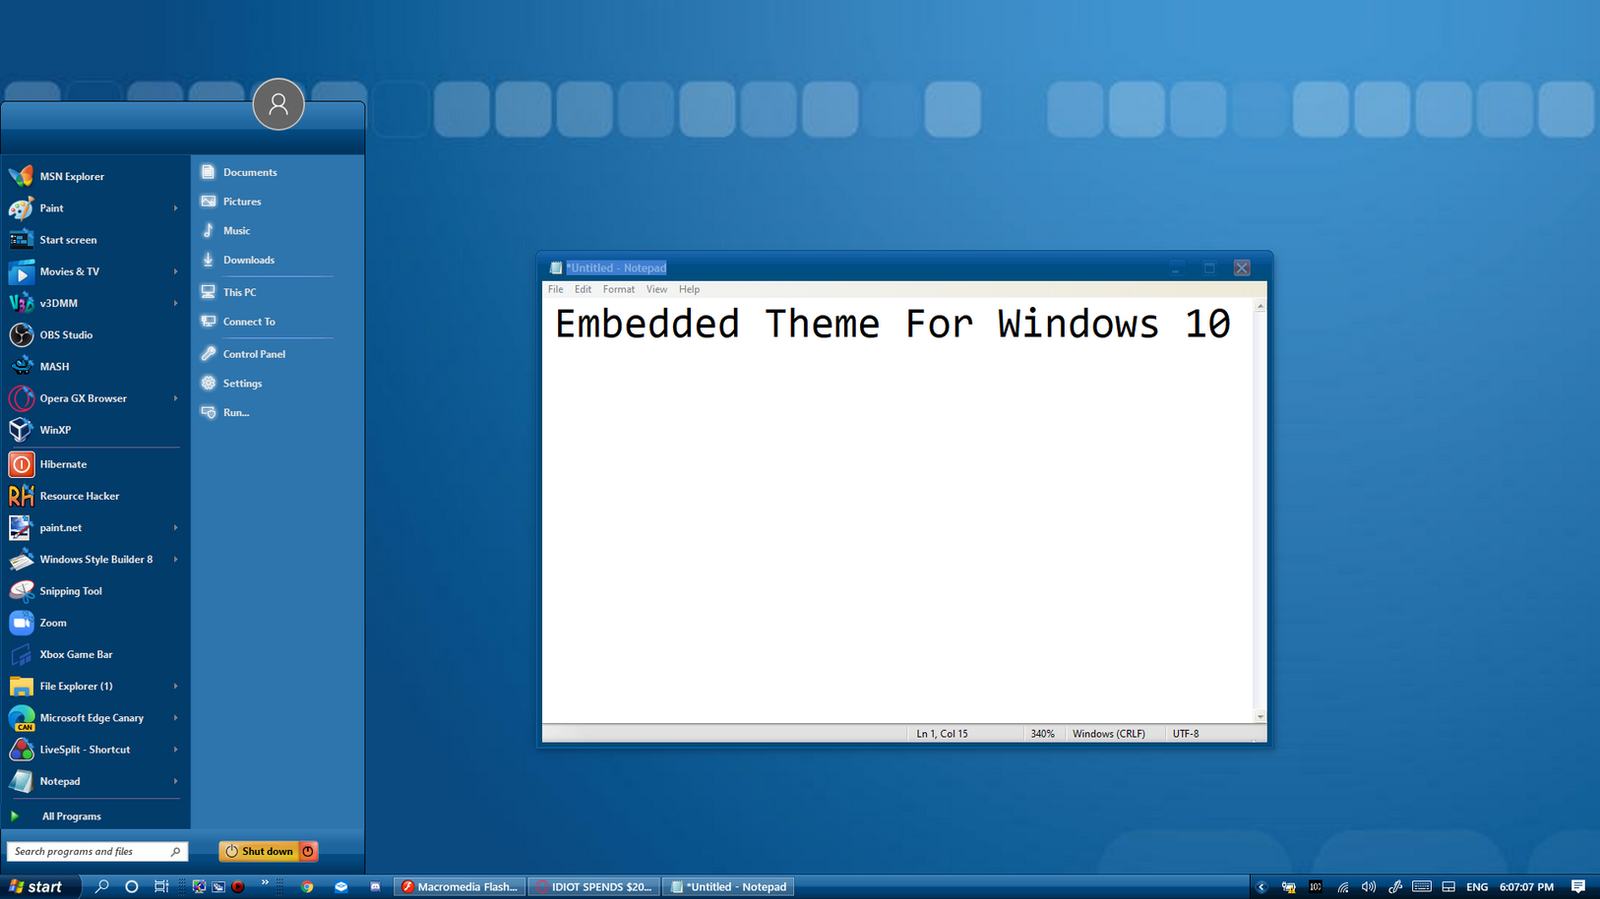Expand the File Explorer (1) submenu arrow
1600x899 pixels.
[175, 686]
